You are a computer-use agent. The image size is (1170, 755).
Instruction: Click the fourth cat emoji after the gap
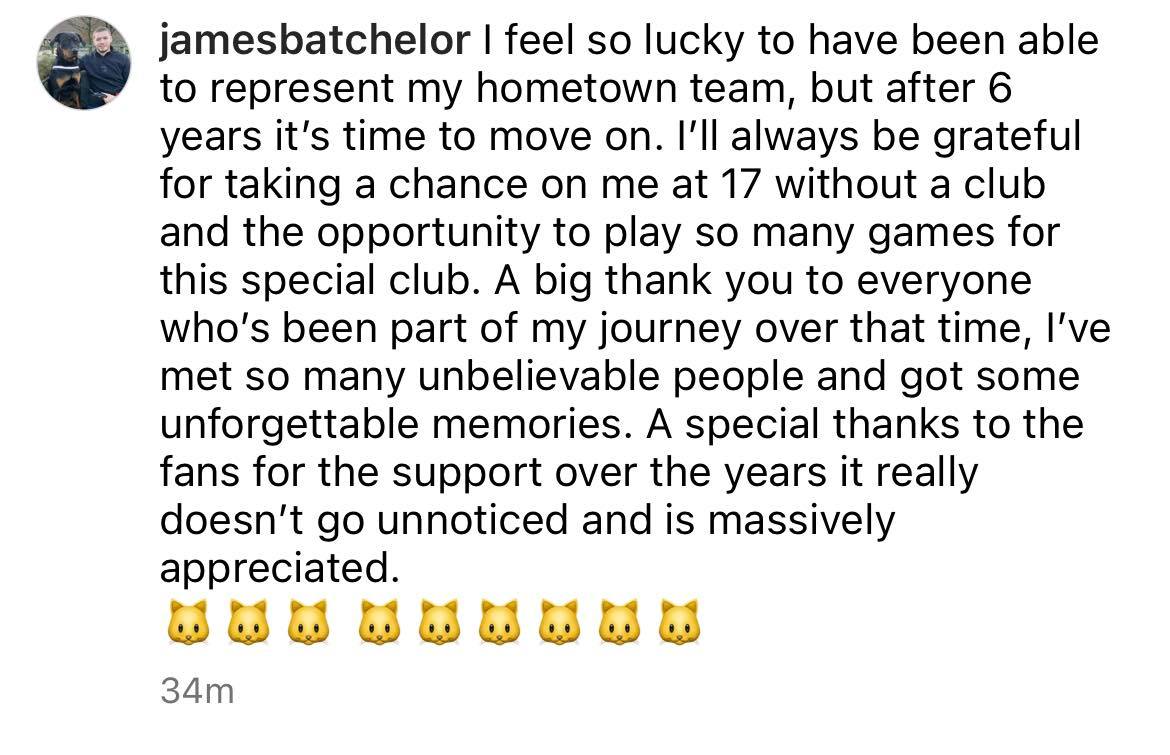pos(379,622)
